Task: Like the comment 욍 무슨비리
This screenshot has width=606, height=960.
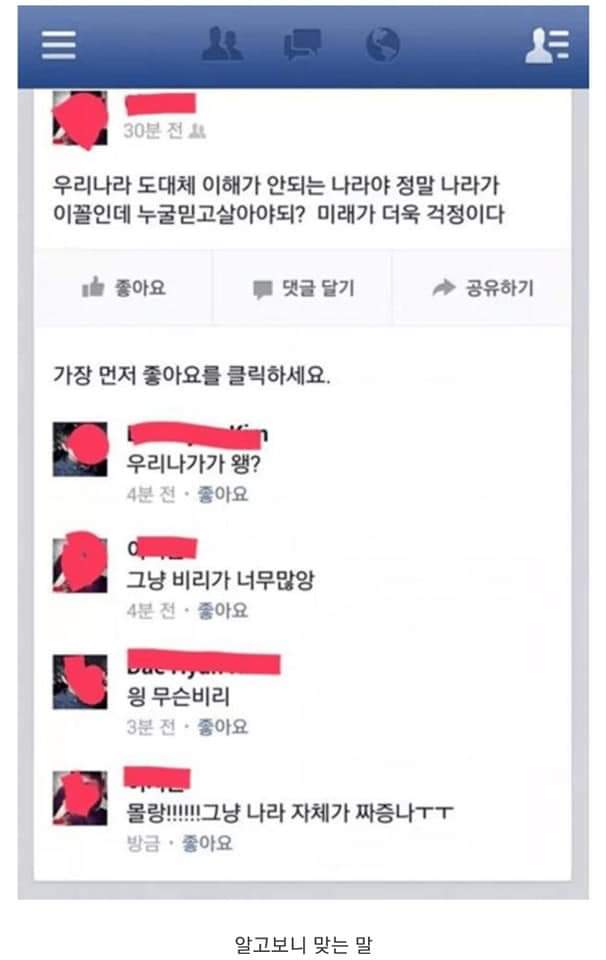Action: (x=222, y=727)
